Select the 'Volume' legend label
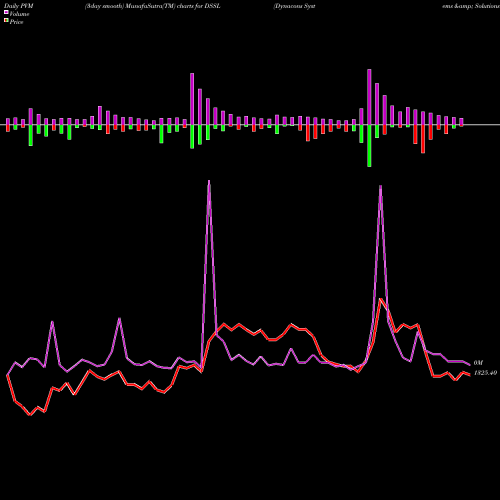This screenshot has width=500, height=500. point(19,14)
